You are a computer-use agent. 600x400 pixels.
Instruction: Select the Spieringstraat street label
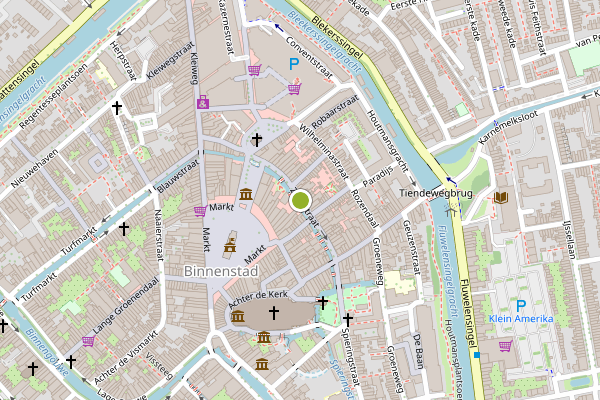351,357
